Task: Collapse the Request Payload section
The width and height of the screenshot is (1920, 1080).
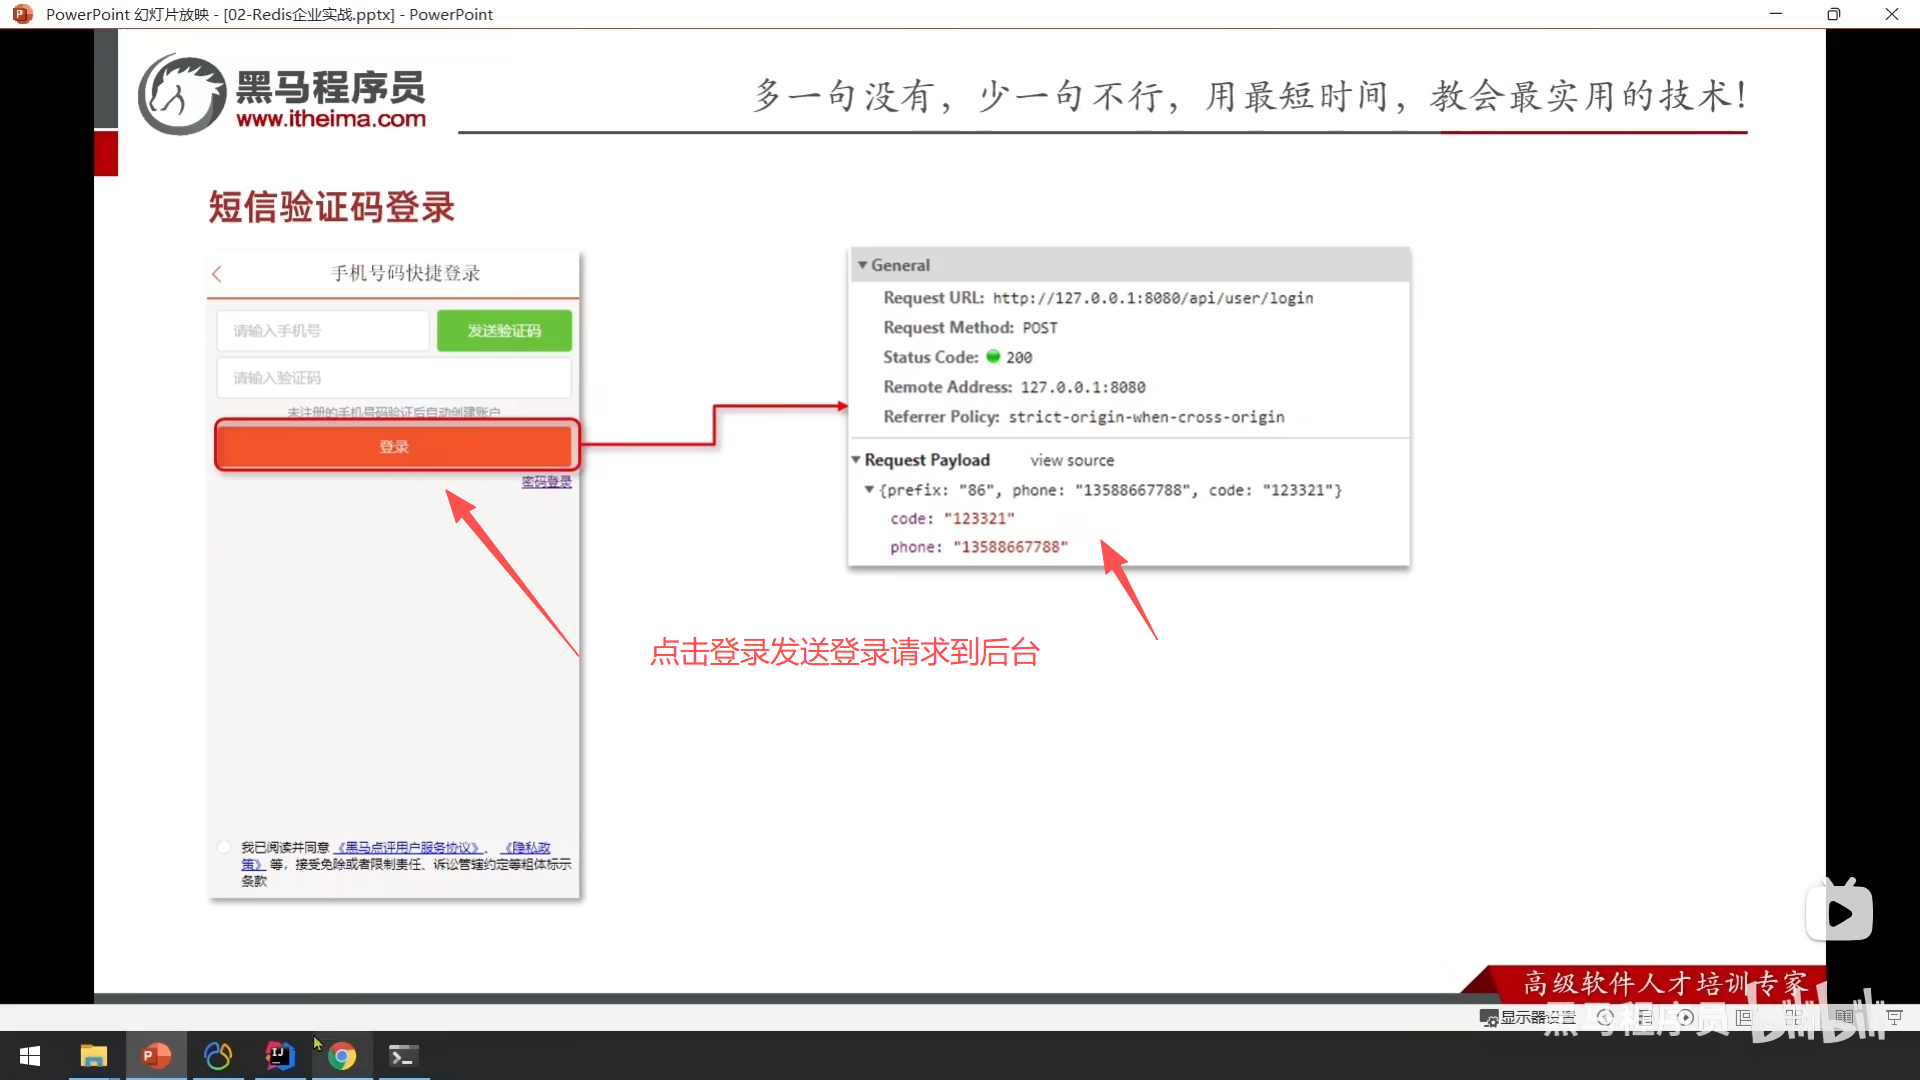Action: (856, 460)
